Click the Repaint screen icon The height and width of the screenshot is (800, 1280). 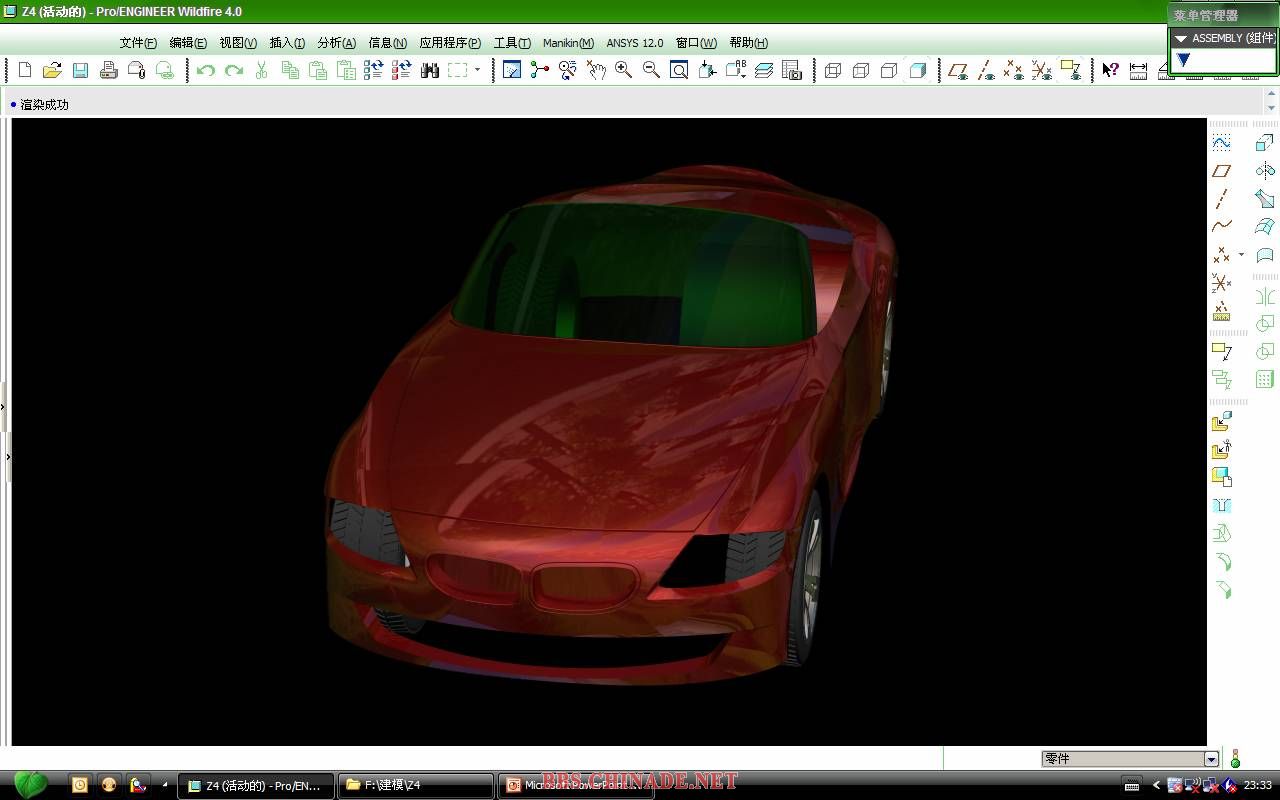pyautogui.click(x=512, y=70)
